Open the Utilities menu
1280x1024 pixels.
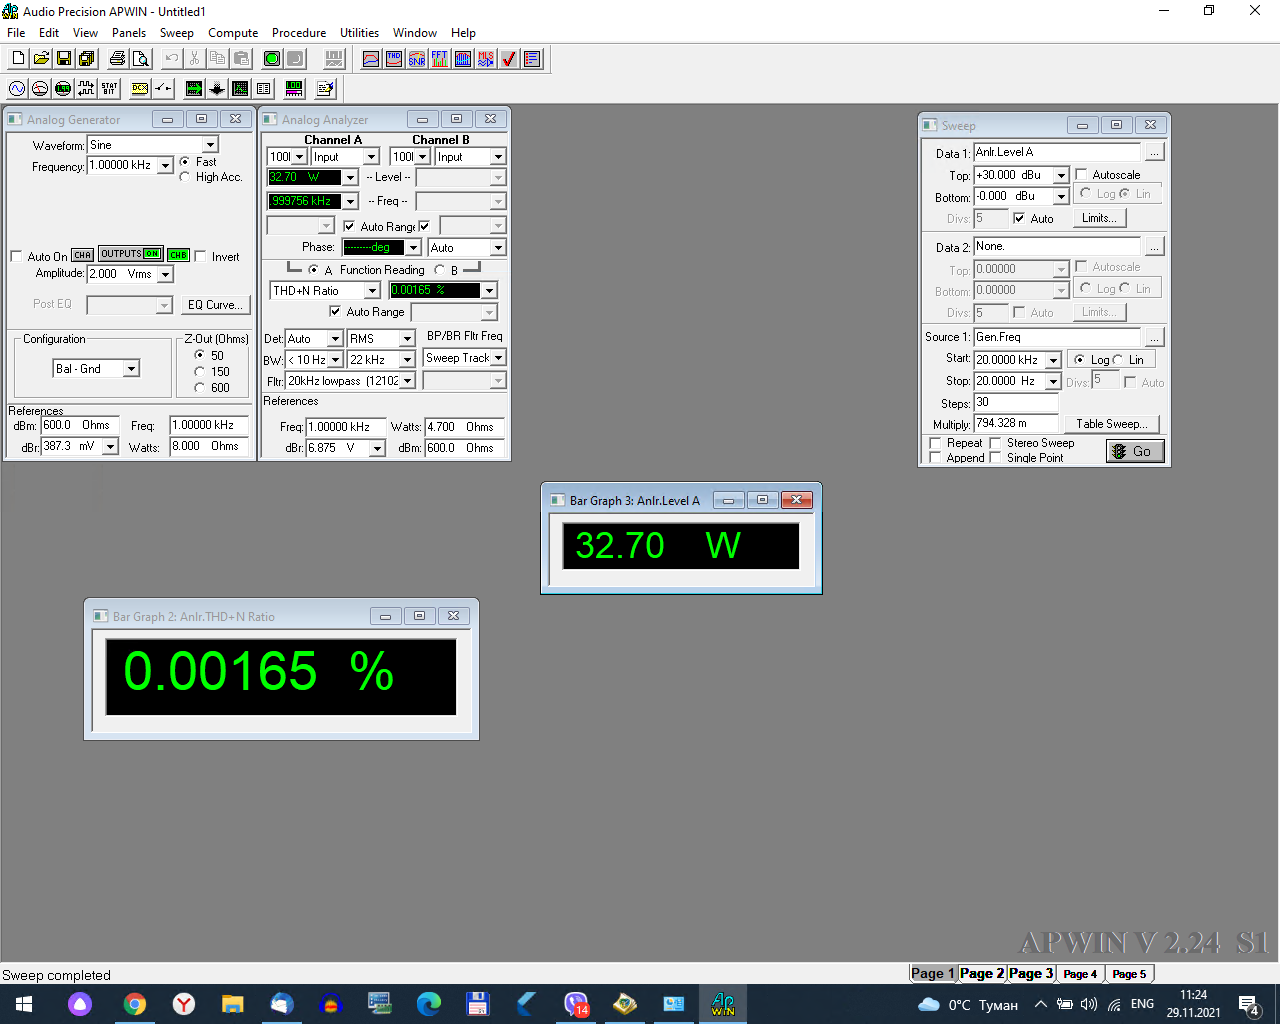click(x=360, y=33)
